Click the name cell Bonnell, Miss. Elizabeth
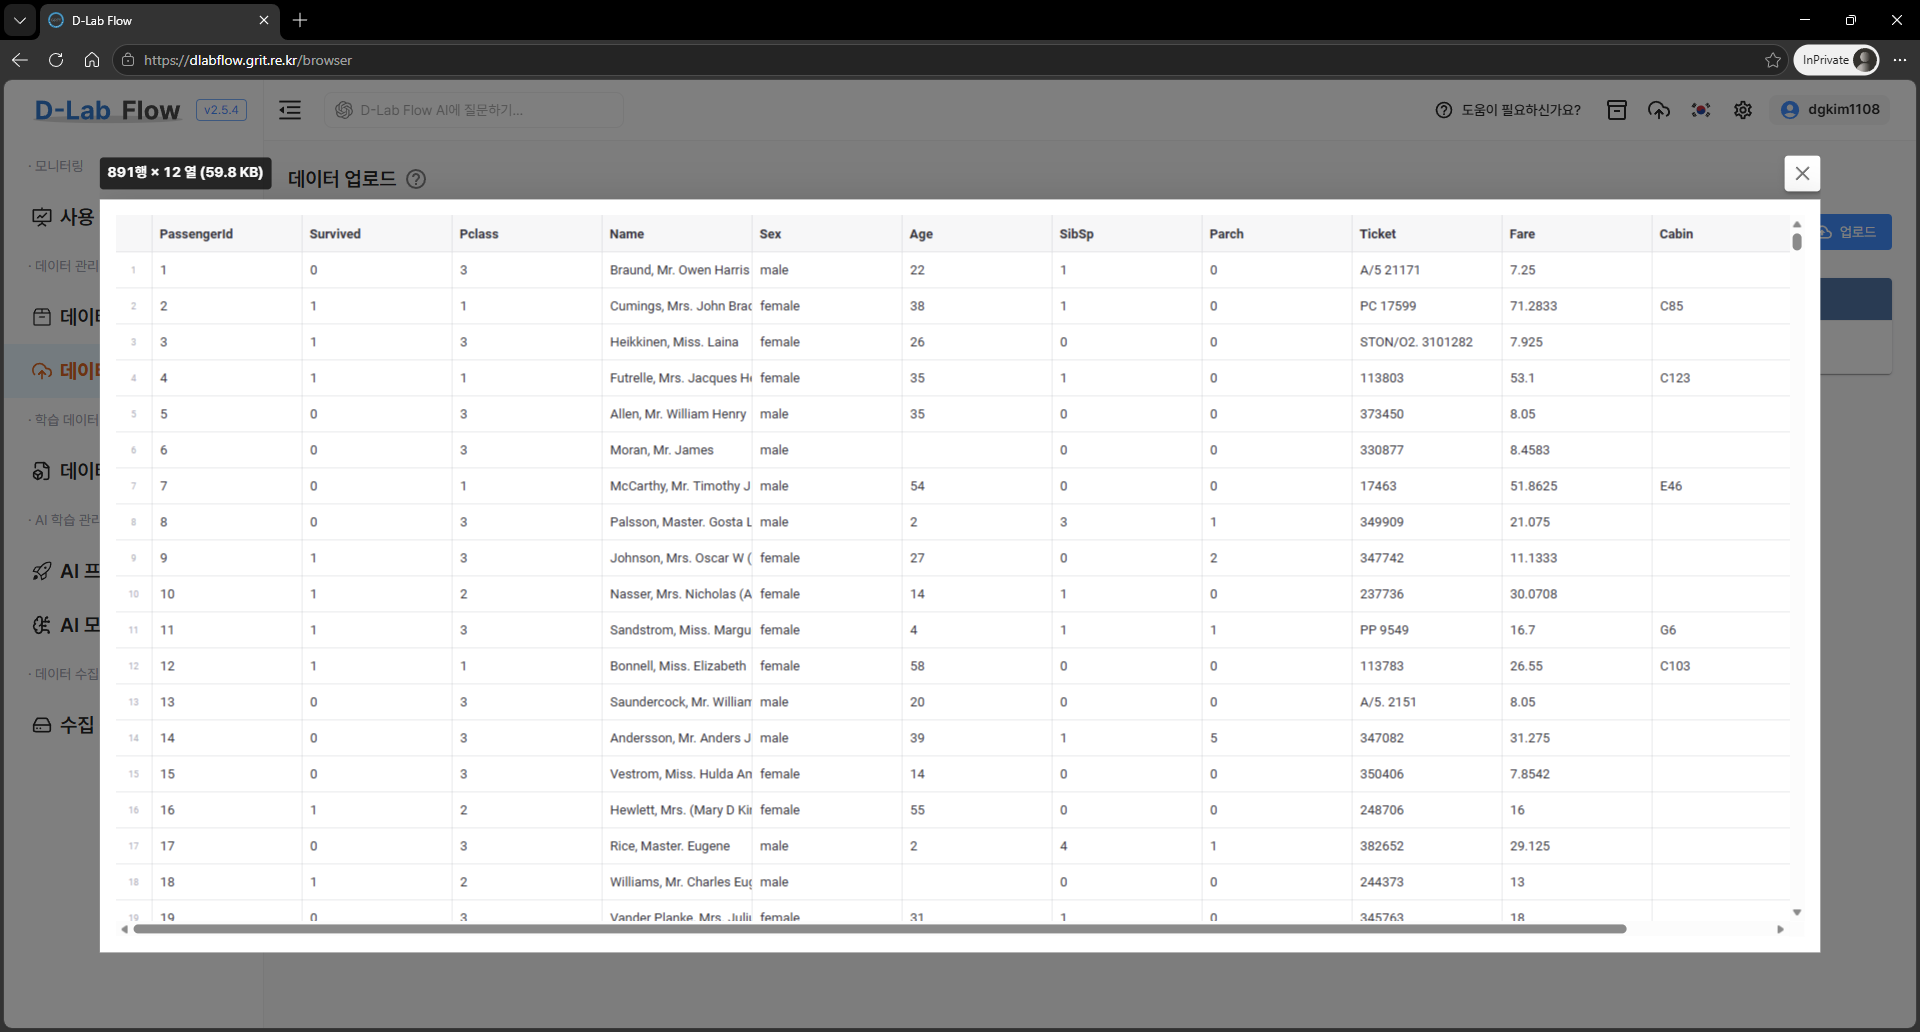 (677, 666)
